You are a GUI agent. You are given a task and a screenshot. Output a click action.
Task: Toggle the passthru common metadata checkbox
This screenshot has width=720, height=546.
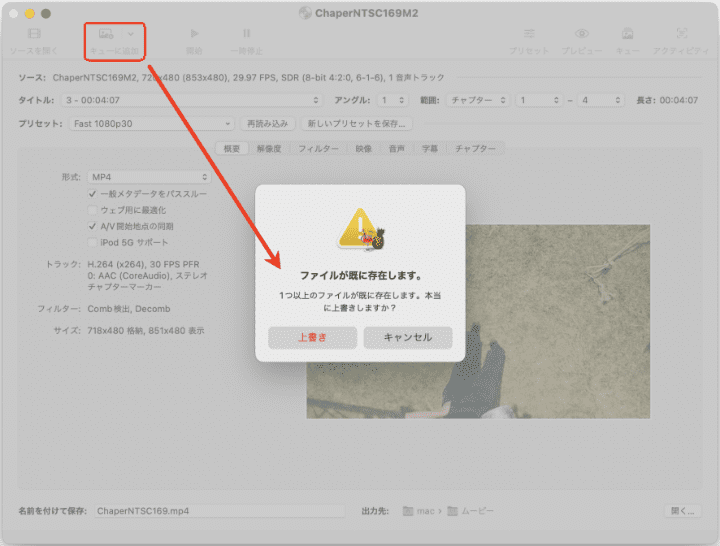pos(93,194)
